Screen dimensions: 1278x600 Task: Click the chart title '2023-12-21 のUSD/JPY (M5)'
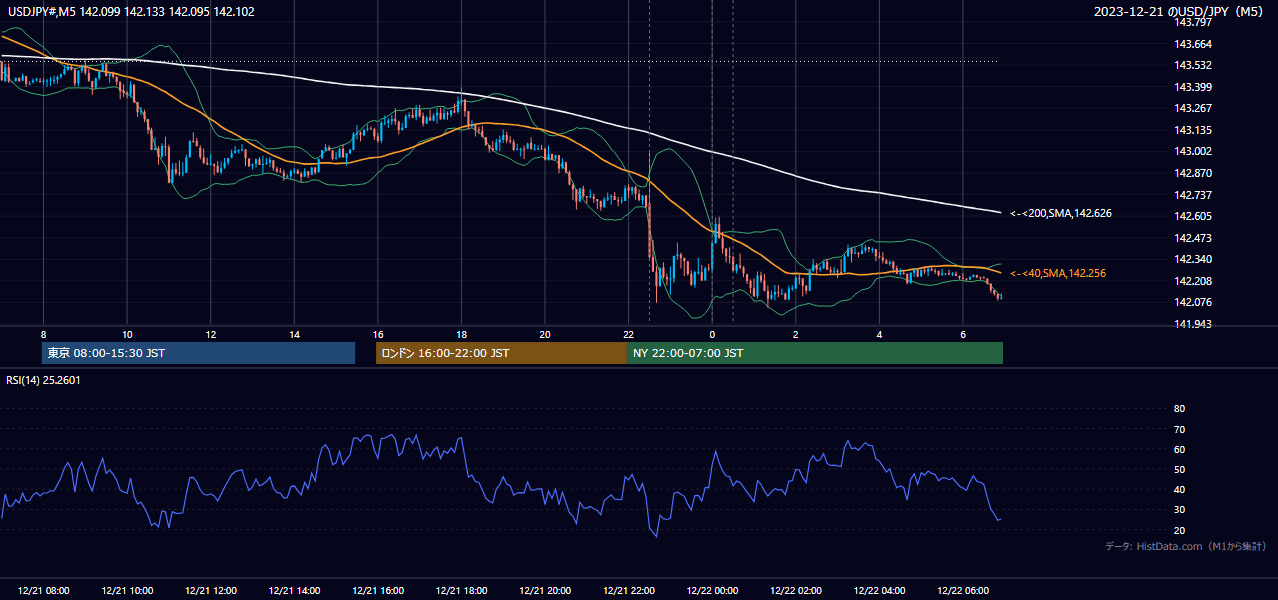click(x=1180, y=12)
